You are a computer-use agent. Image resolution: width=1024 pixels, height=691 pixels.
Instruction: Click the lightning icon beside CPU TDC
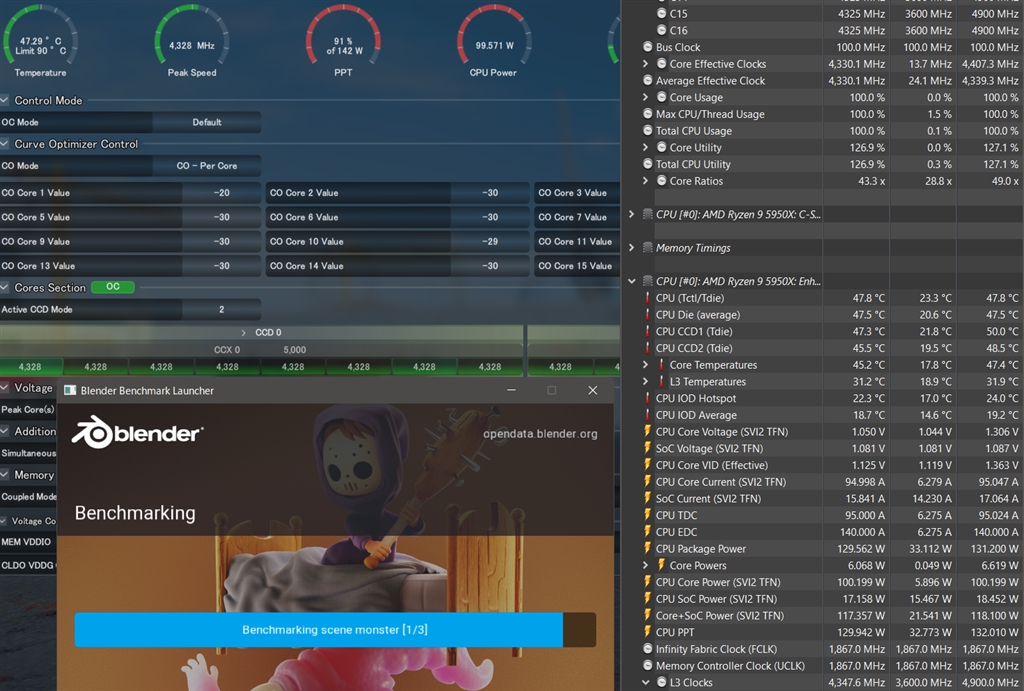click(647, 515)
